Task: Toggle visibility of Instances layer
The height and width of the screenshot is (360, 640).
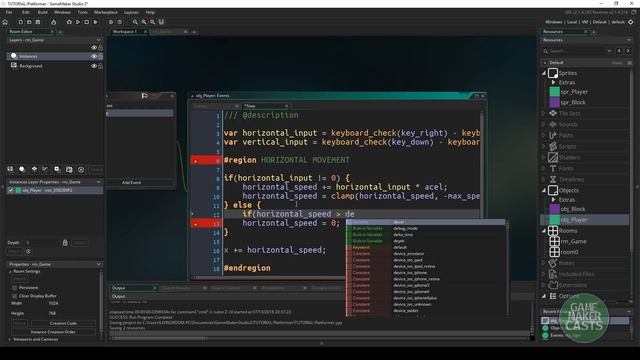Action: click(x=94, y=56)
